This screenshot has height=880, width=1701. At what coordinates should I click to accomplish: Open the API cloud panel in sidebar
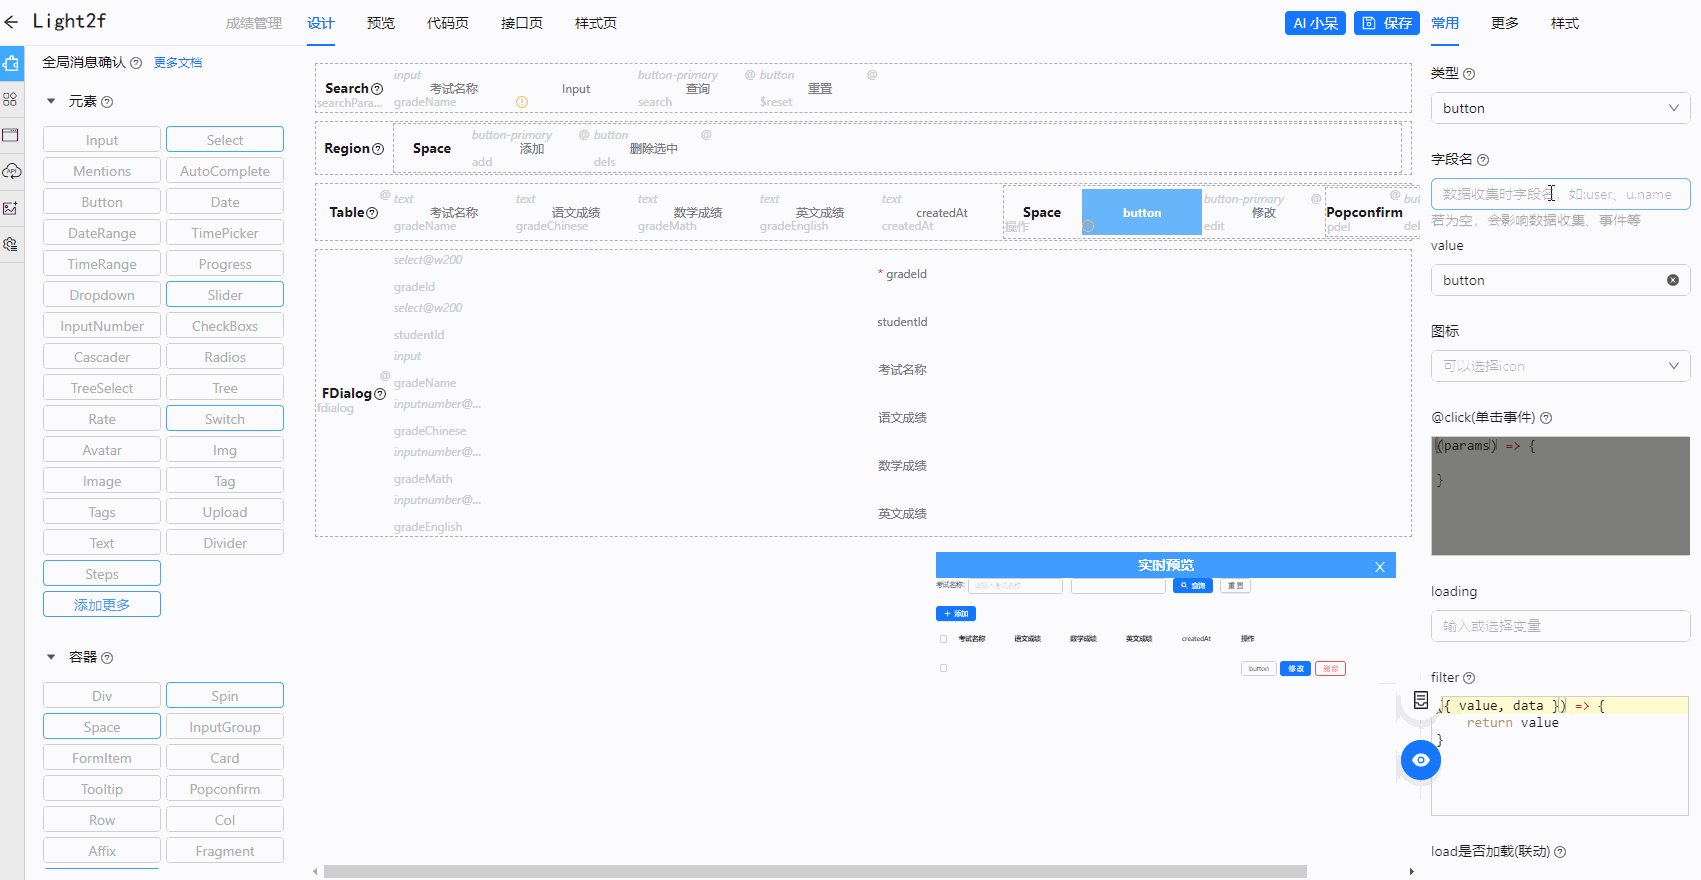11,171
